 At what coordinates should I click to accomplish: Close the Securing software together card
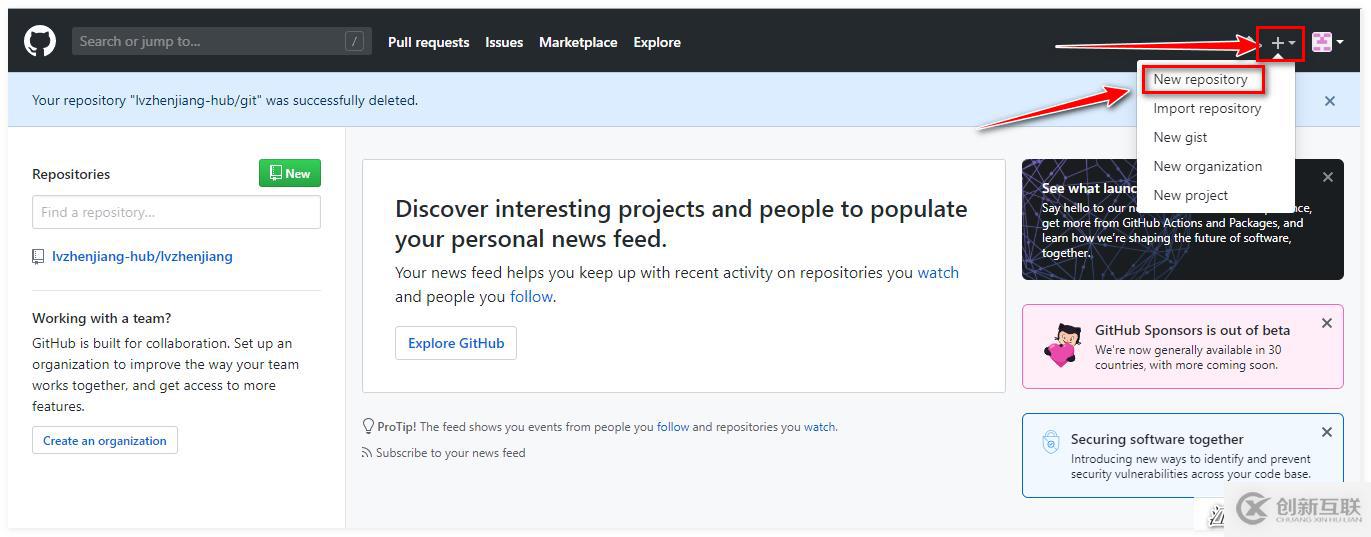(1327, 432)
